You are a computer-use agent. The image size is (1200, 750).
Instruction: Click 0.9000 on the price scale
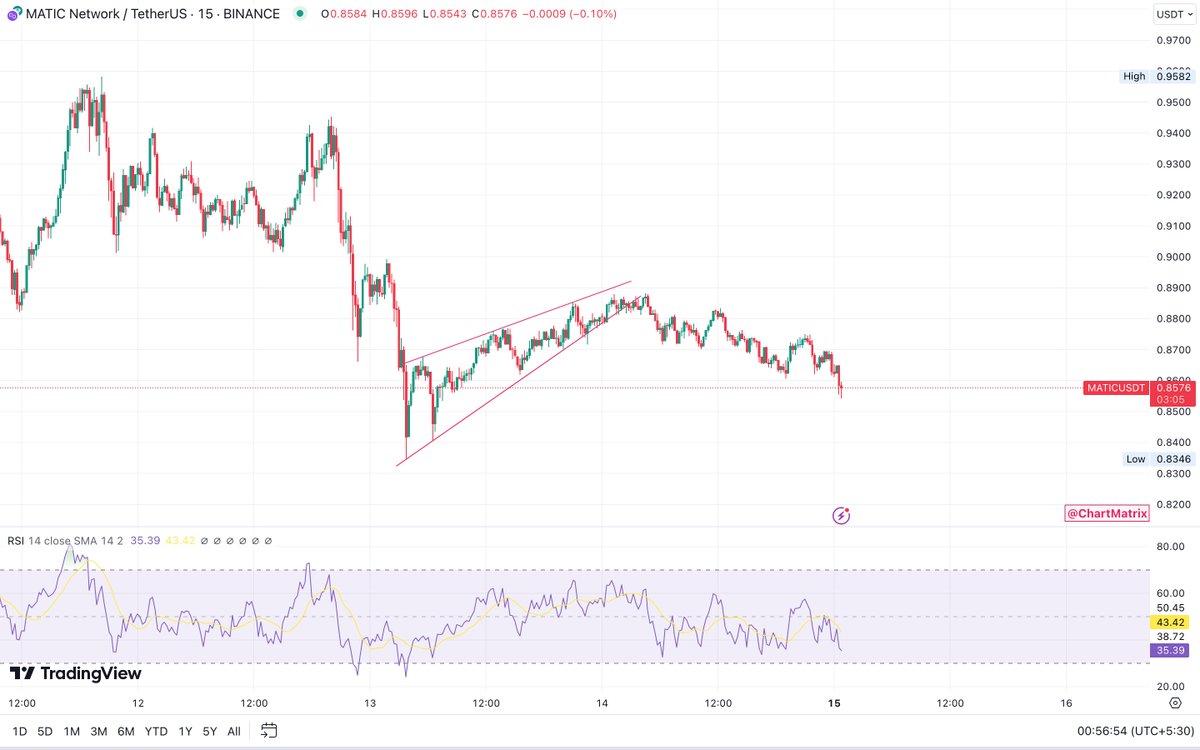1173,257
